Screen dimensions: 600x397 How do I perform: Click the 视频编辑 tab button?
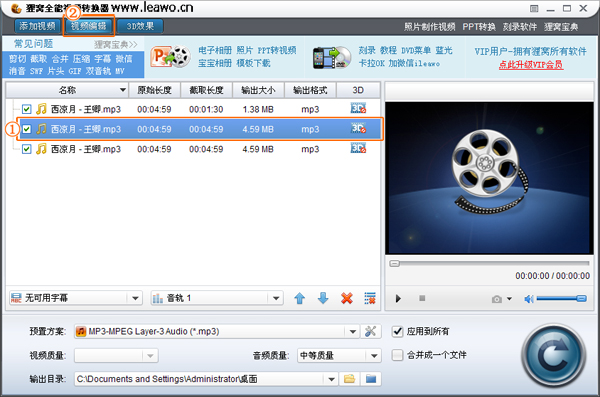pos(89,26)
